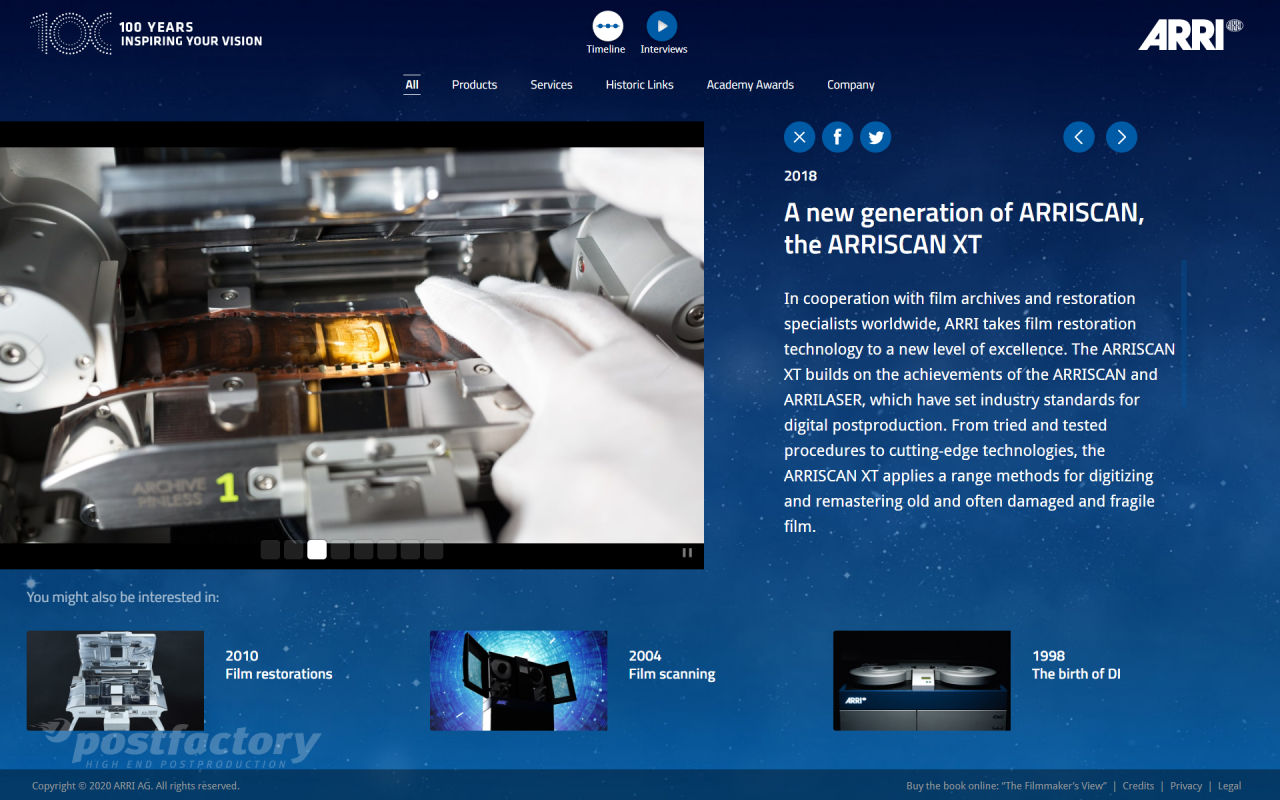Open the Privacy footer link
This screenshot has height=800, width=1280.
pos(1186,786)
